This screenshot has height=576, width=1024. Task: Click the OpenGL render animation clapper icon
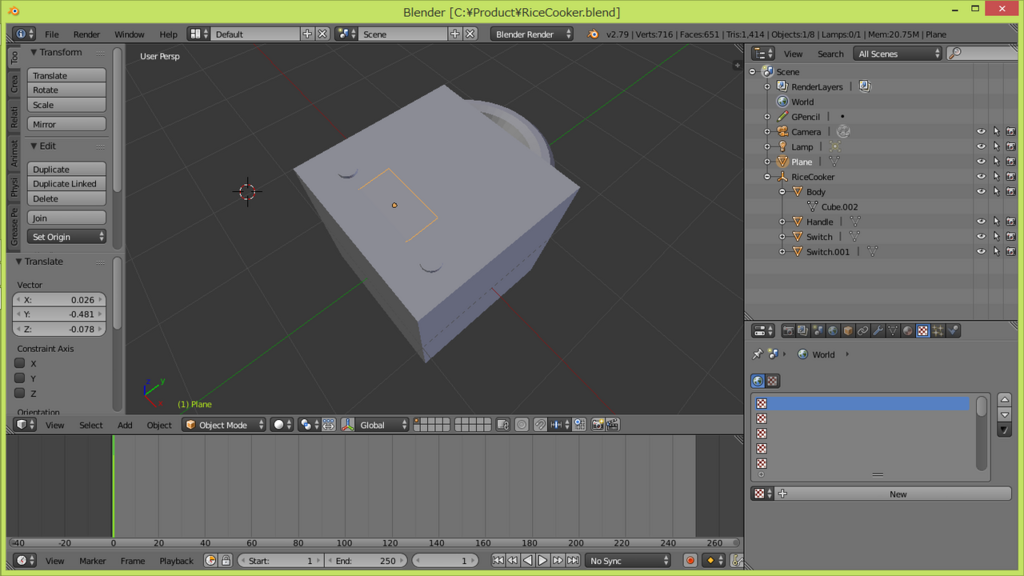(613, 425)
